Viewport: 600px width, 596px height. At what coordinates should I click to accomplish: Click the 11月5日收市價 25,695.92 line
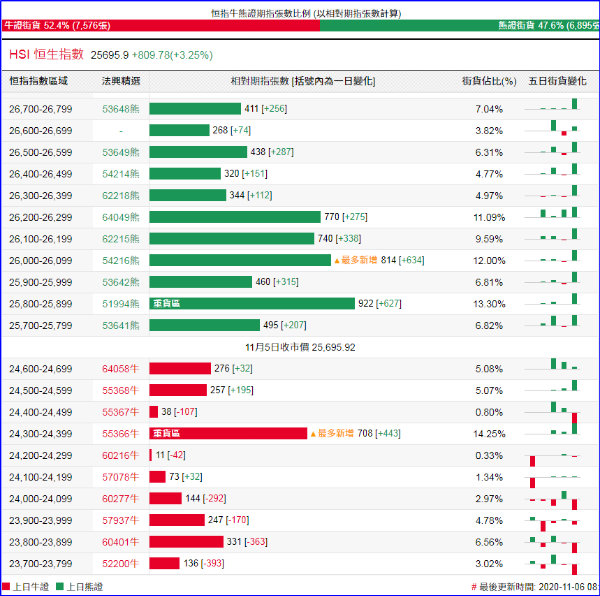coord(300,347)
